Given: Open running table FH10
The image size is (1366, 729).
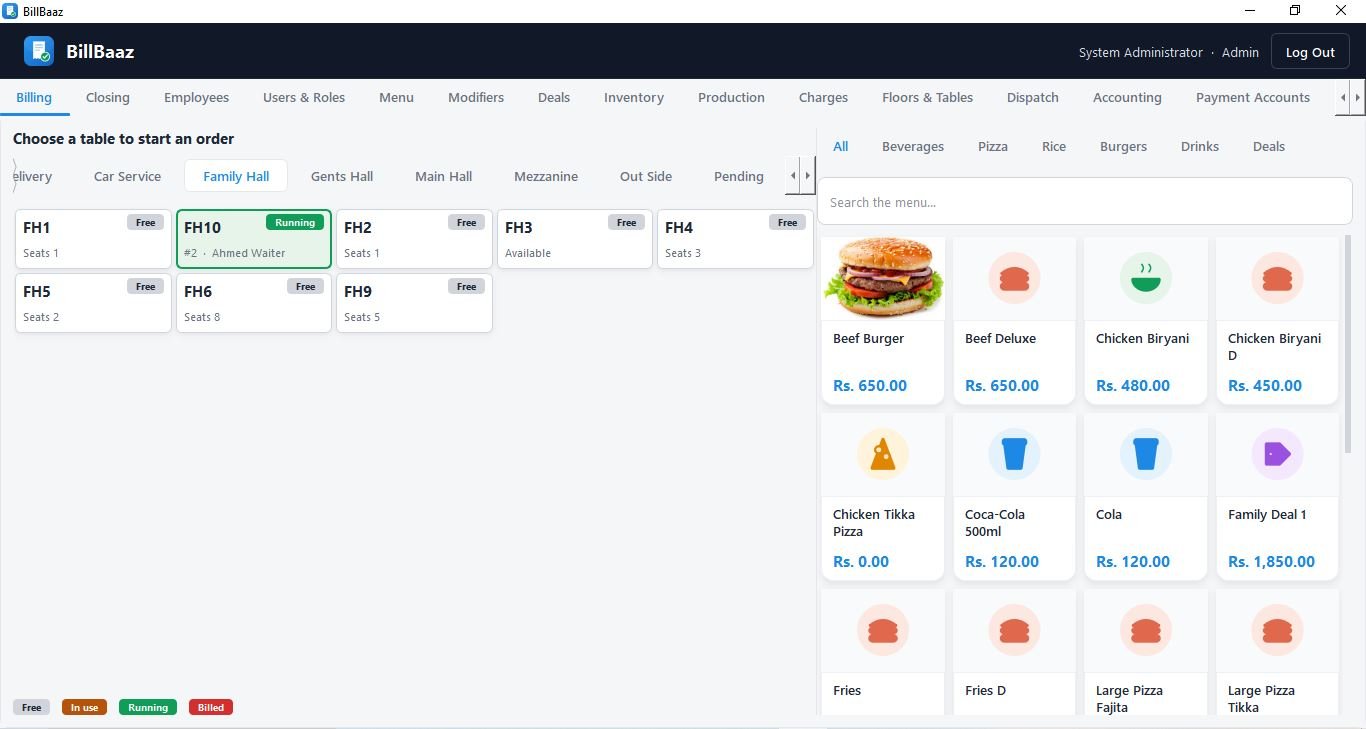Looking at the screenshot, I should pos(254,239).
